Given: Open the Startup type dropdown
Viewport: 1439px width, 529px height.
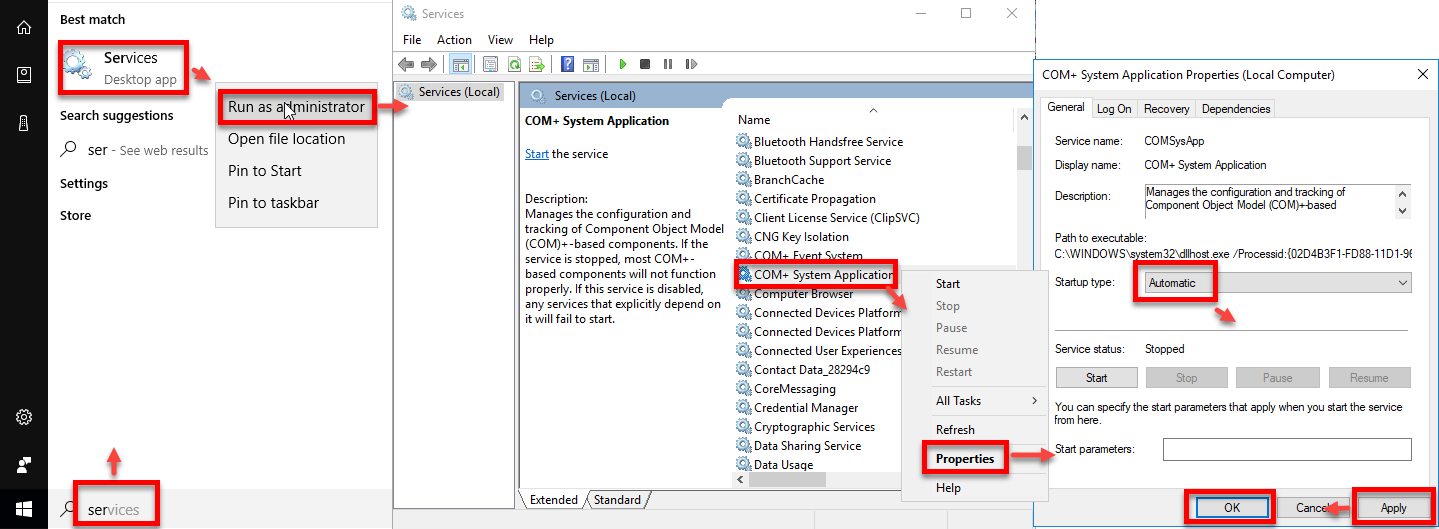Looking at the screenshot, I should [x=1277, y=283].
